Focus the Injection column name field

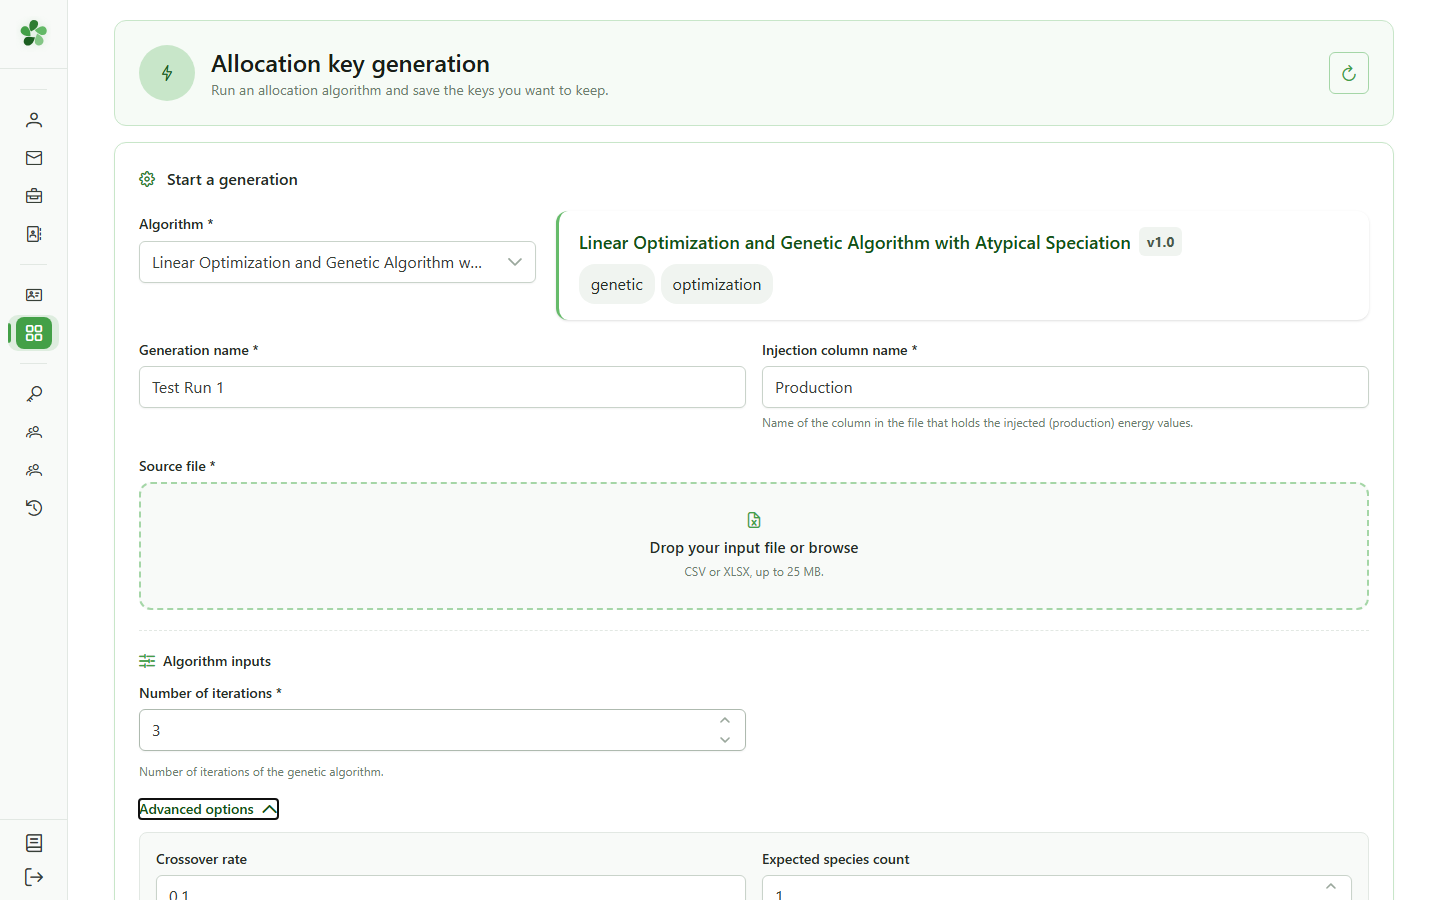(x=1065, y=387)
